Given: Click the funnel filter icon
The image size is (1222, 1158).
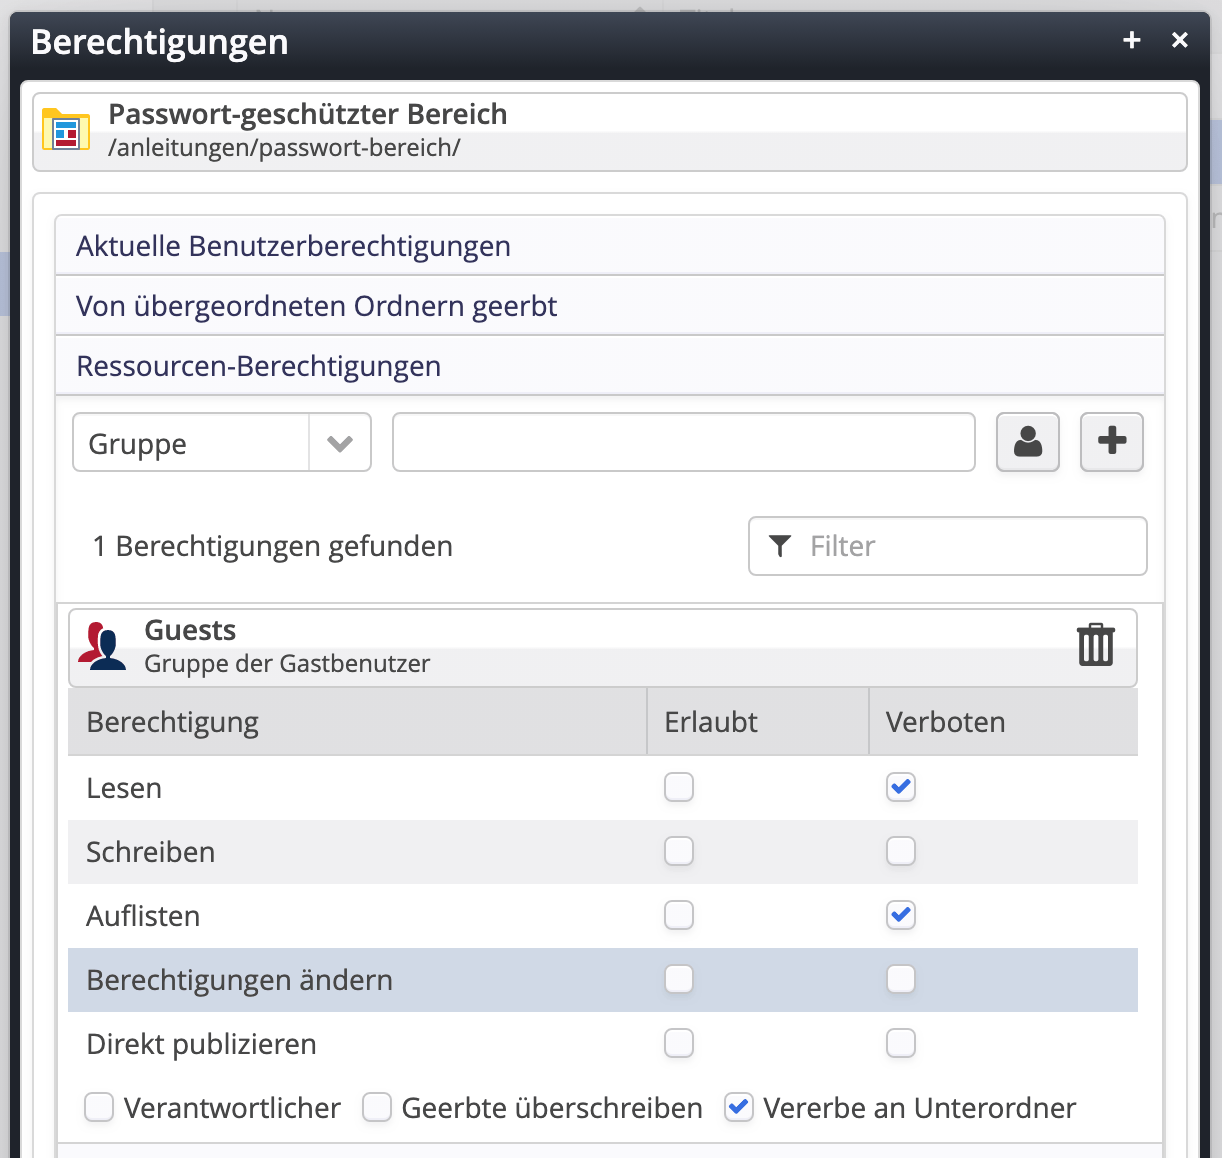Looking at the screenshot, I should point(780,546).
